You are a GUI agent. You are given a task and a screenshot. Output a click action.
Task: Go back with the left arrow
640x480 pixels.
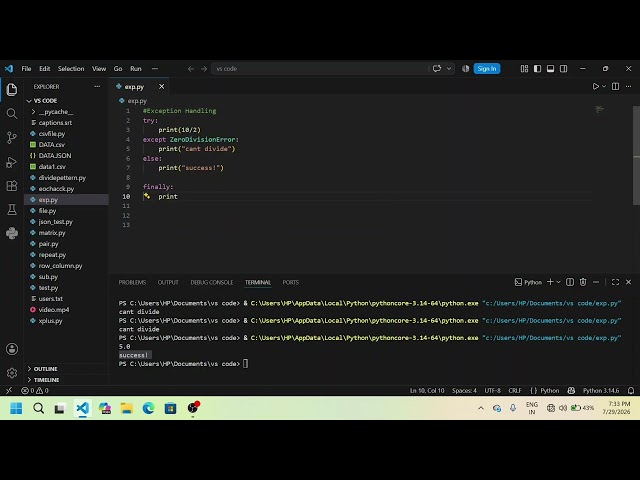click(191, 69)
